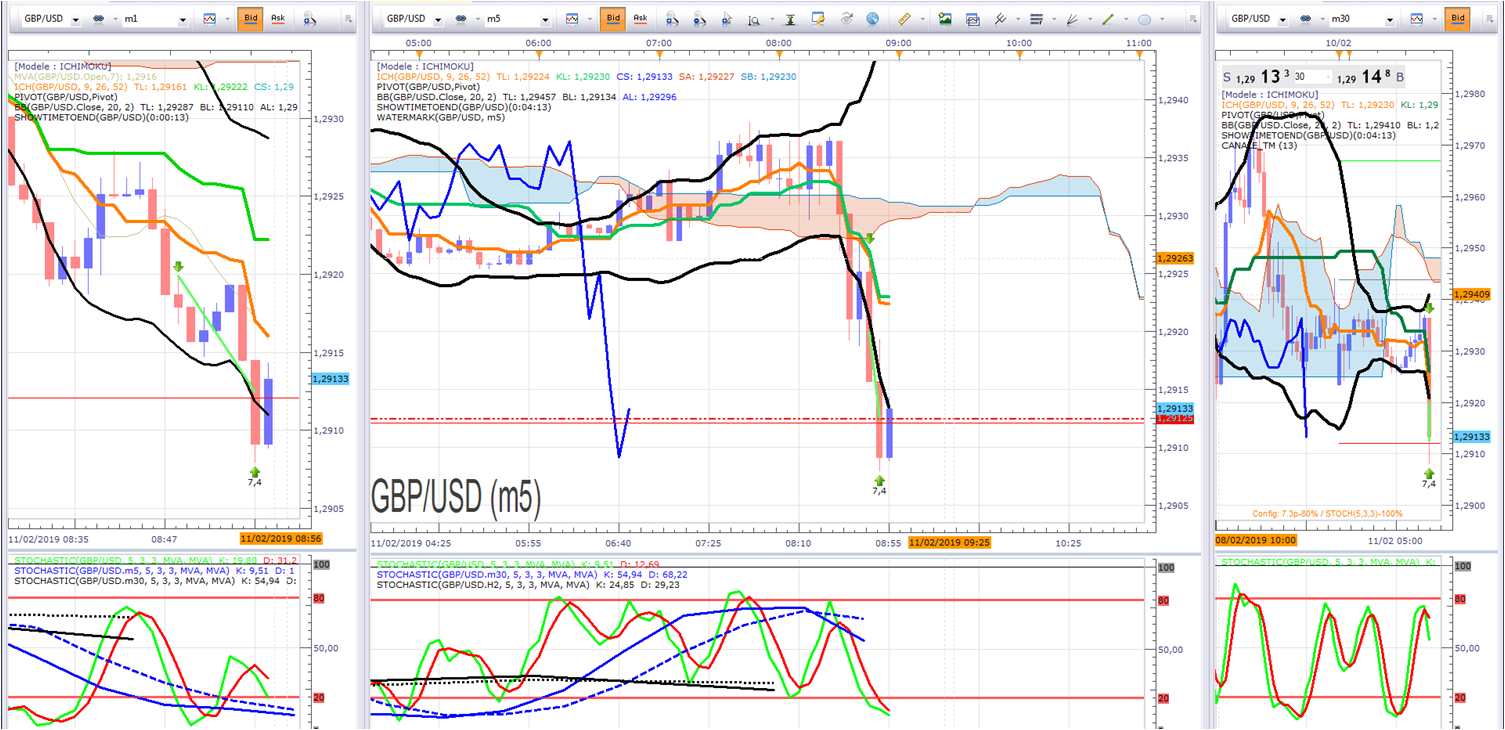The height and width of the screenshot is (730, 1505).
Task: Click the 07:00 time marker on m5 top axis
Action: tap(659, 43)
